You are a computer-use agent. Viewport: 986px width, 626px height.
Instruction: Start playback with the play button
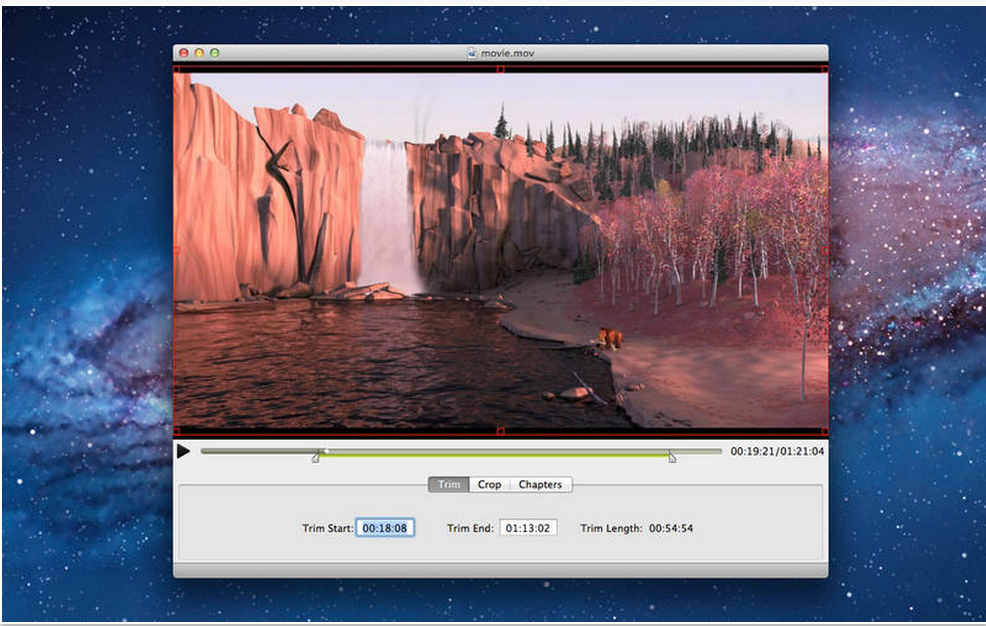(x=183, y=451)
